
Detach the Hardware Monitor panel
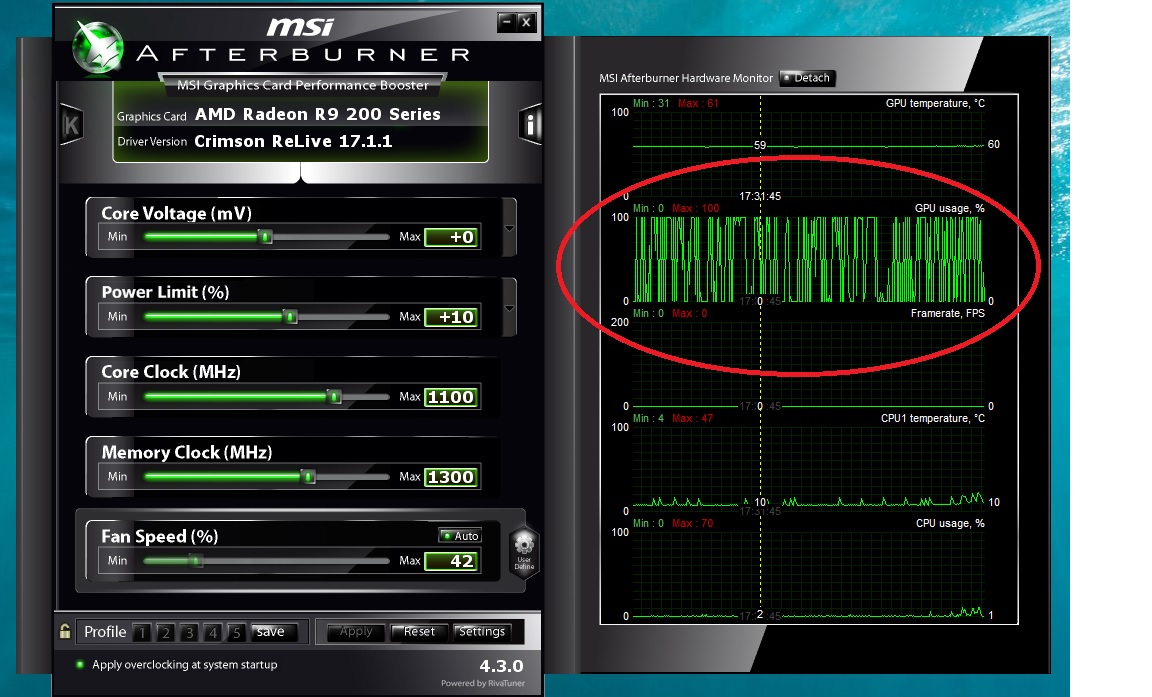(x=807, y=78)
